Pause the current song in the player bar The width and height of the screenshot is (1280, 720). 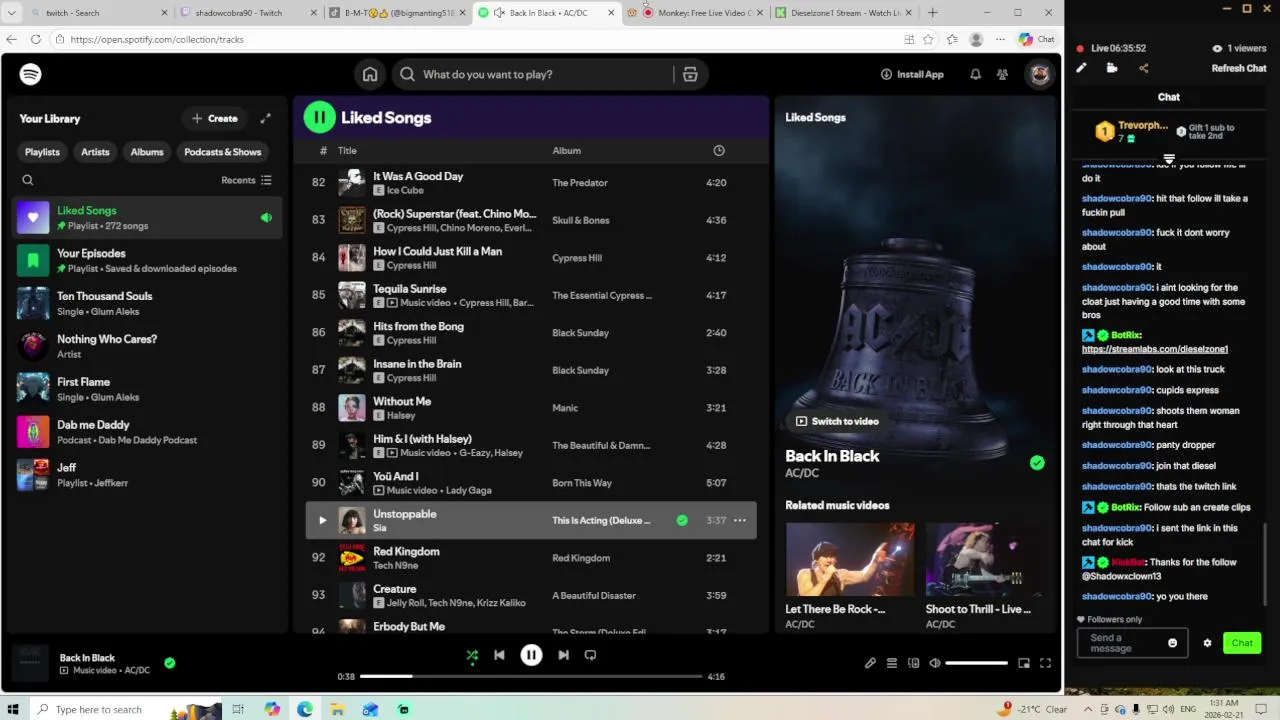(531, 655)
